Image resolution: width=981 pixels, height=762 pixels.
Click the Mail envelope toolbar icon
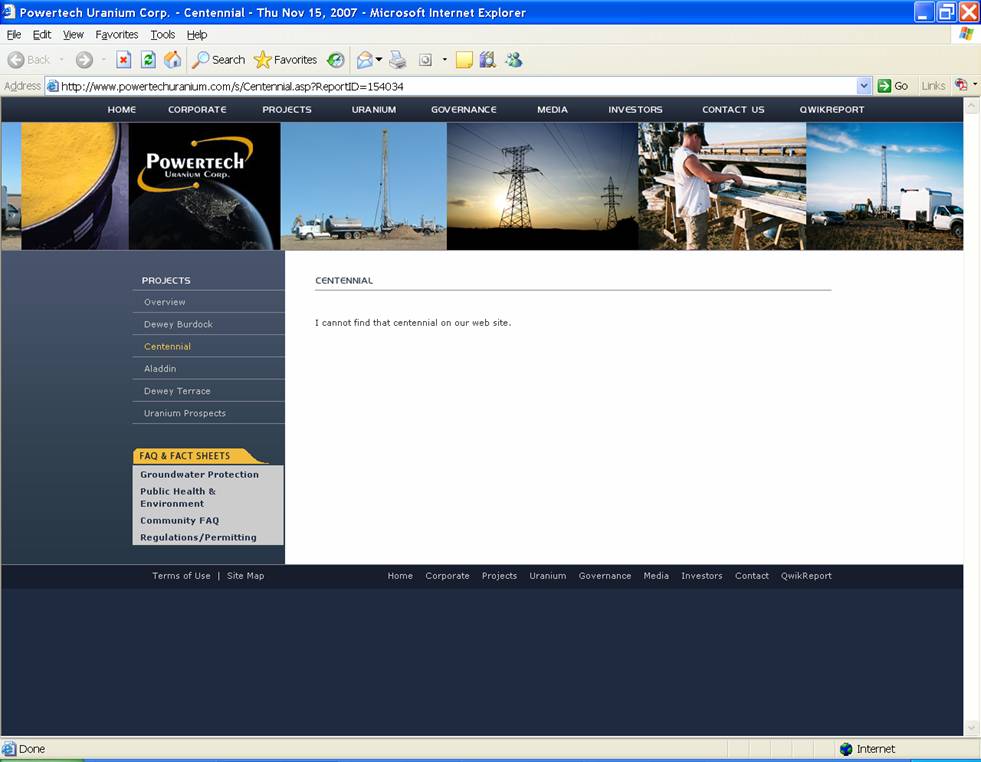click(365, 60)
